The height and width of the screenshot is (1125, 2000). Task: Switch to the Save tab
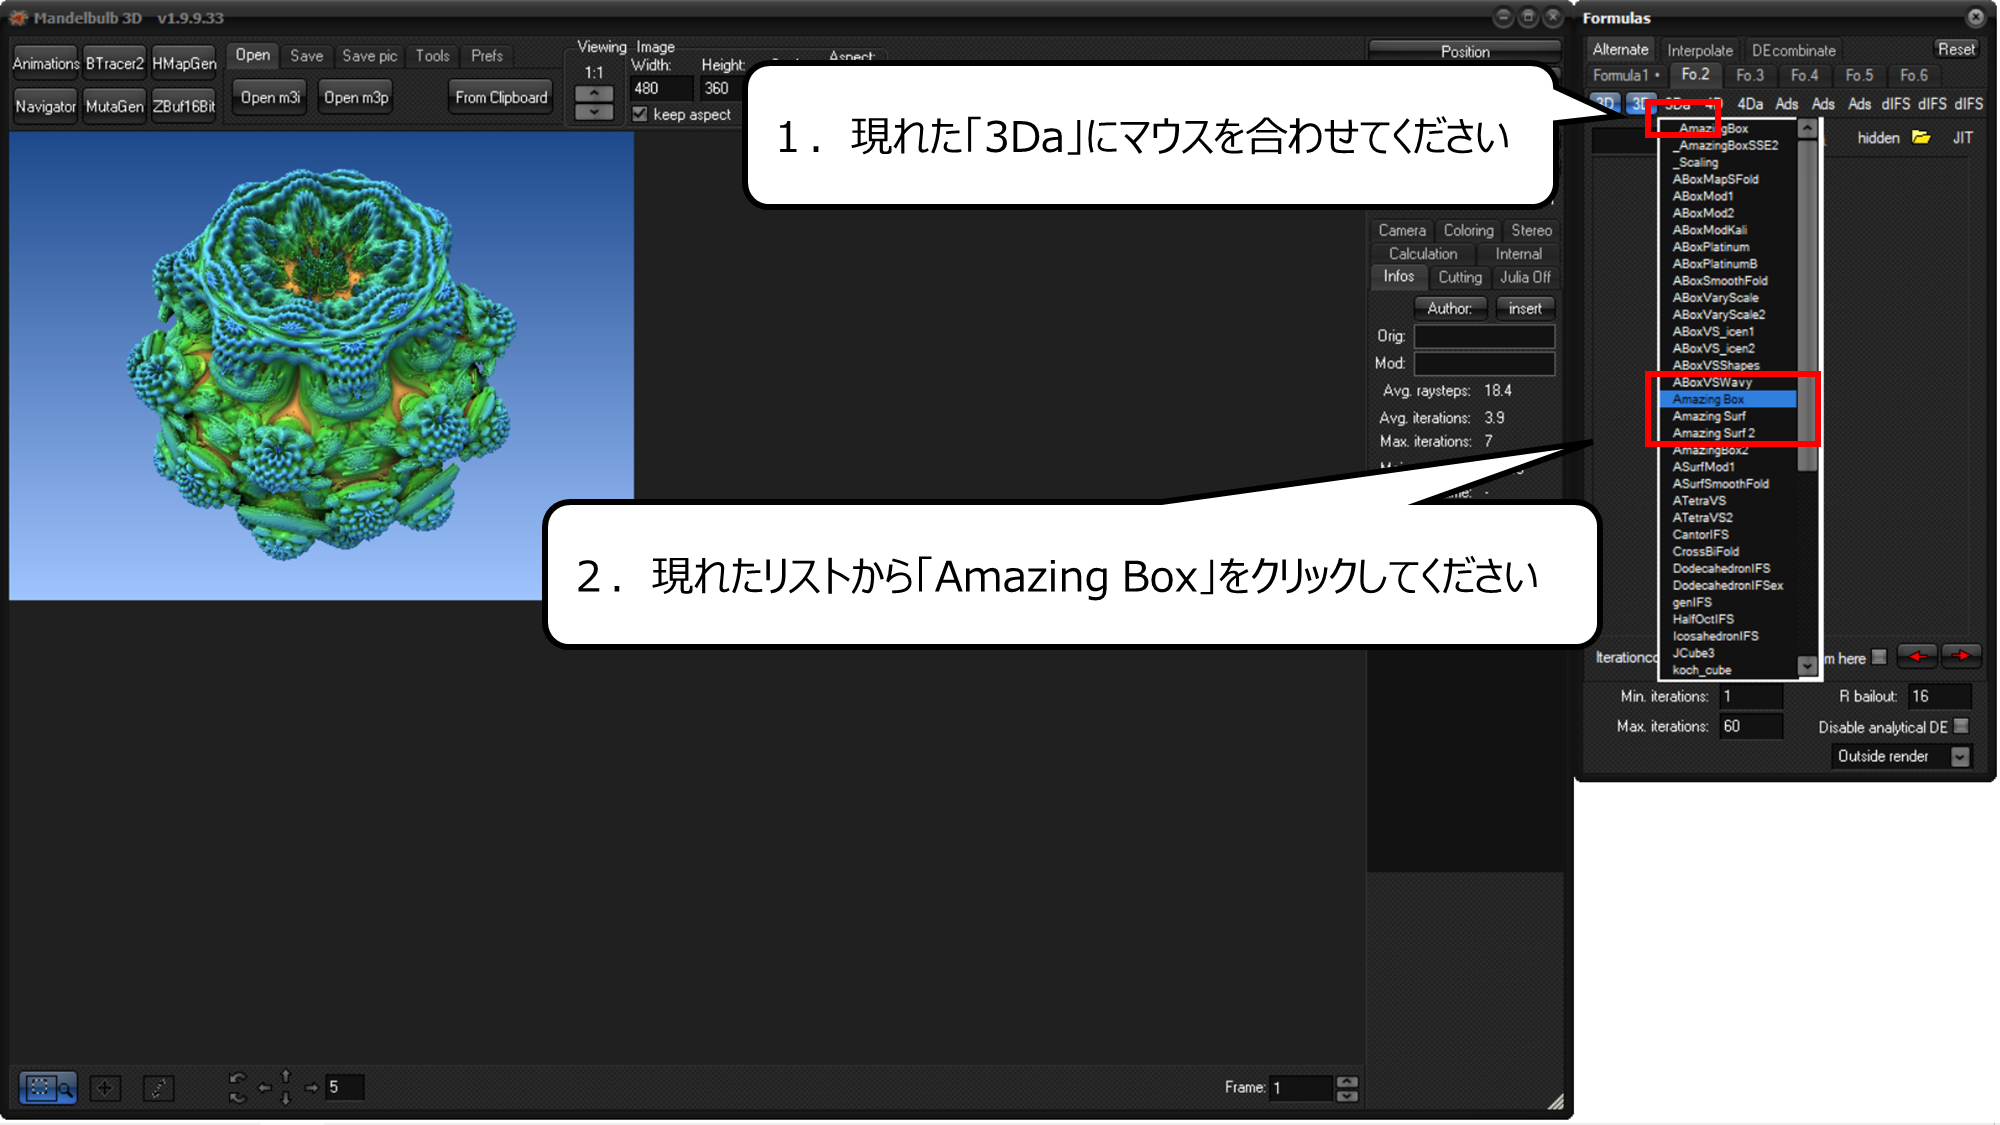tap(306, 56)
